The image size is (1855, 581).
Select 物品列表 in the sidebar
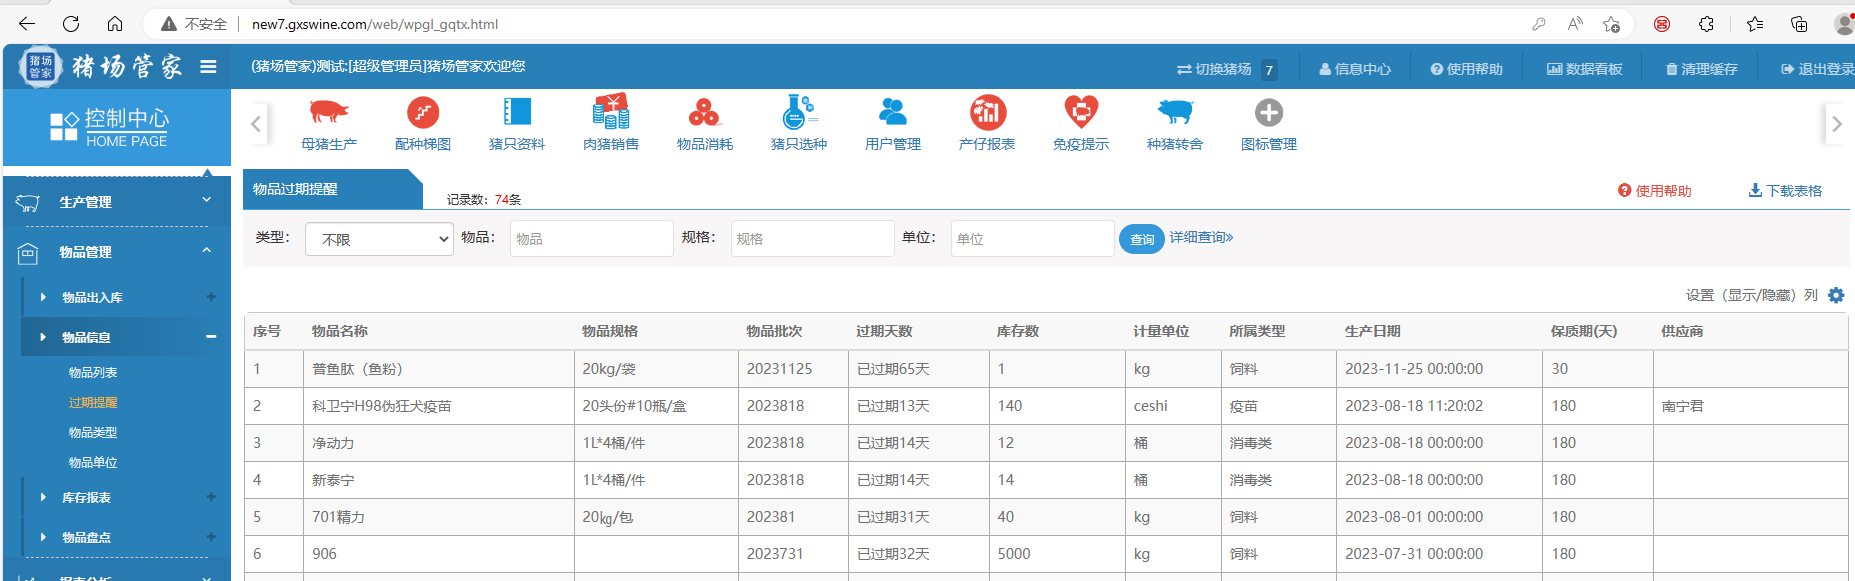coord(93,372)
